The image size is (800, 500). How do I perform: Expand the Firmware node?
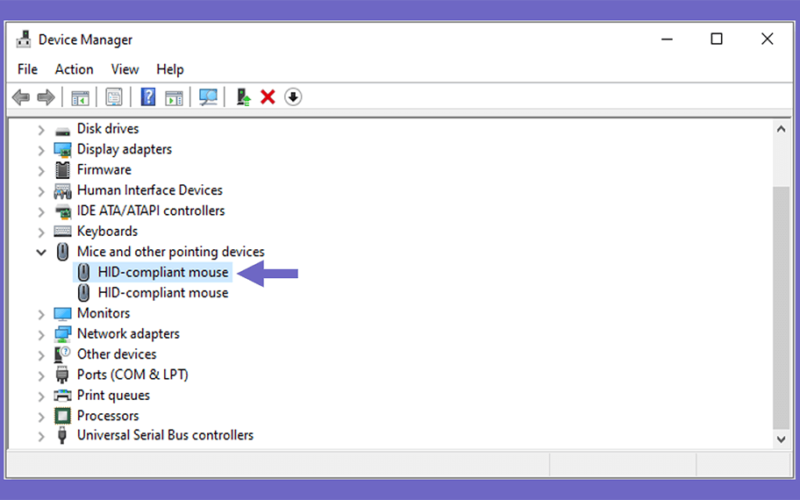[41, 170]
